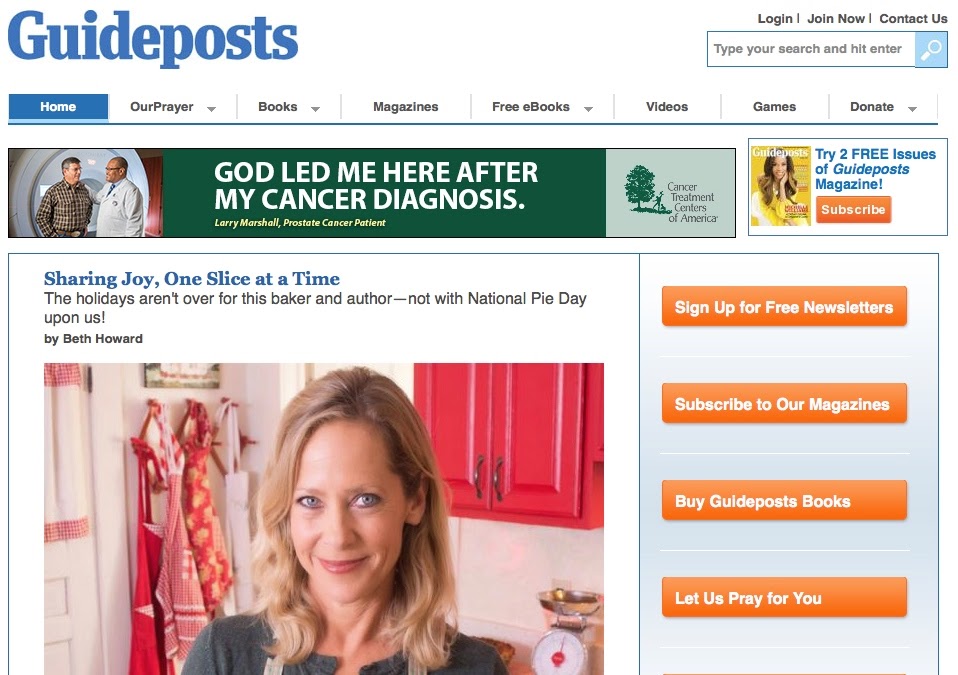Screen dimensions: 958x675
Task: Click the Buy Guideposts Books button
Action: (x=784, y=501)
